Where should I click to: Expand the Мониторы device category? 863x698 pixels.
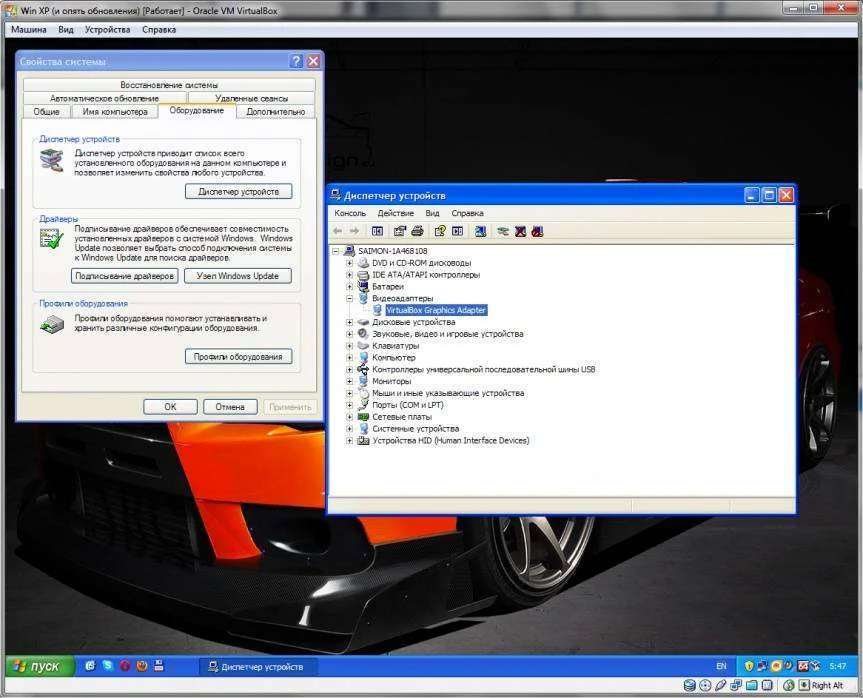coord(349,381)
